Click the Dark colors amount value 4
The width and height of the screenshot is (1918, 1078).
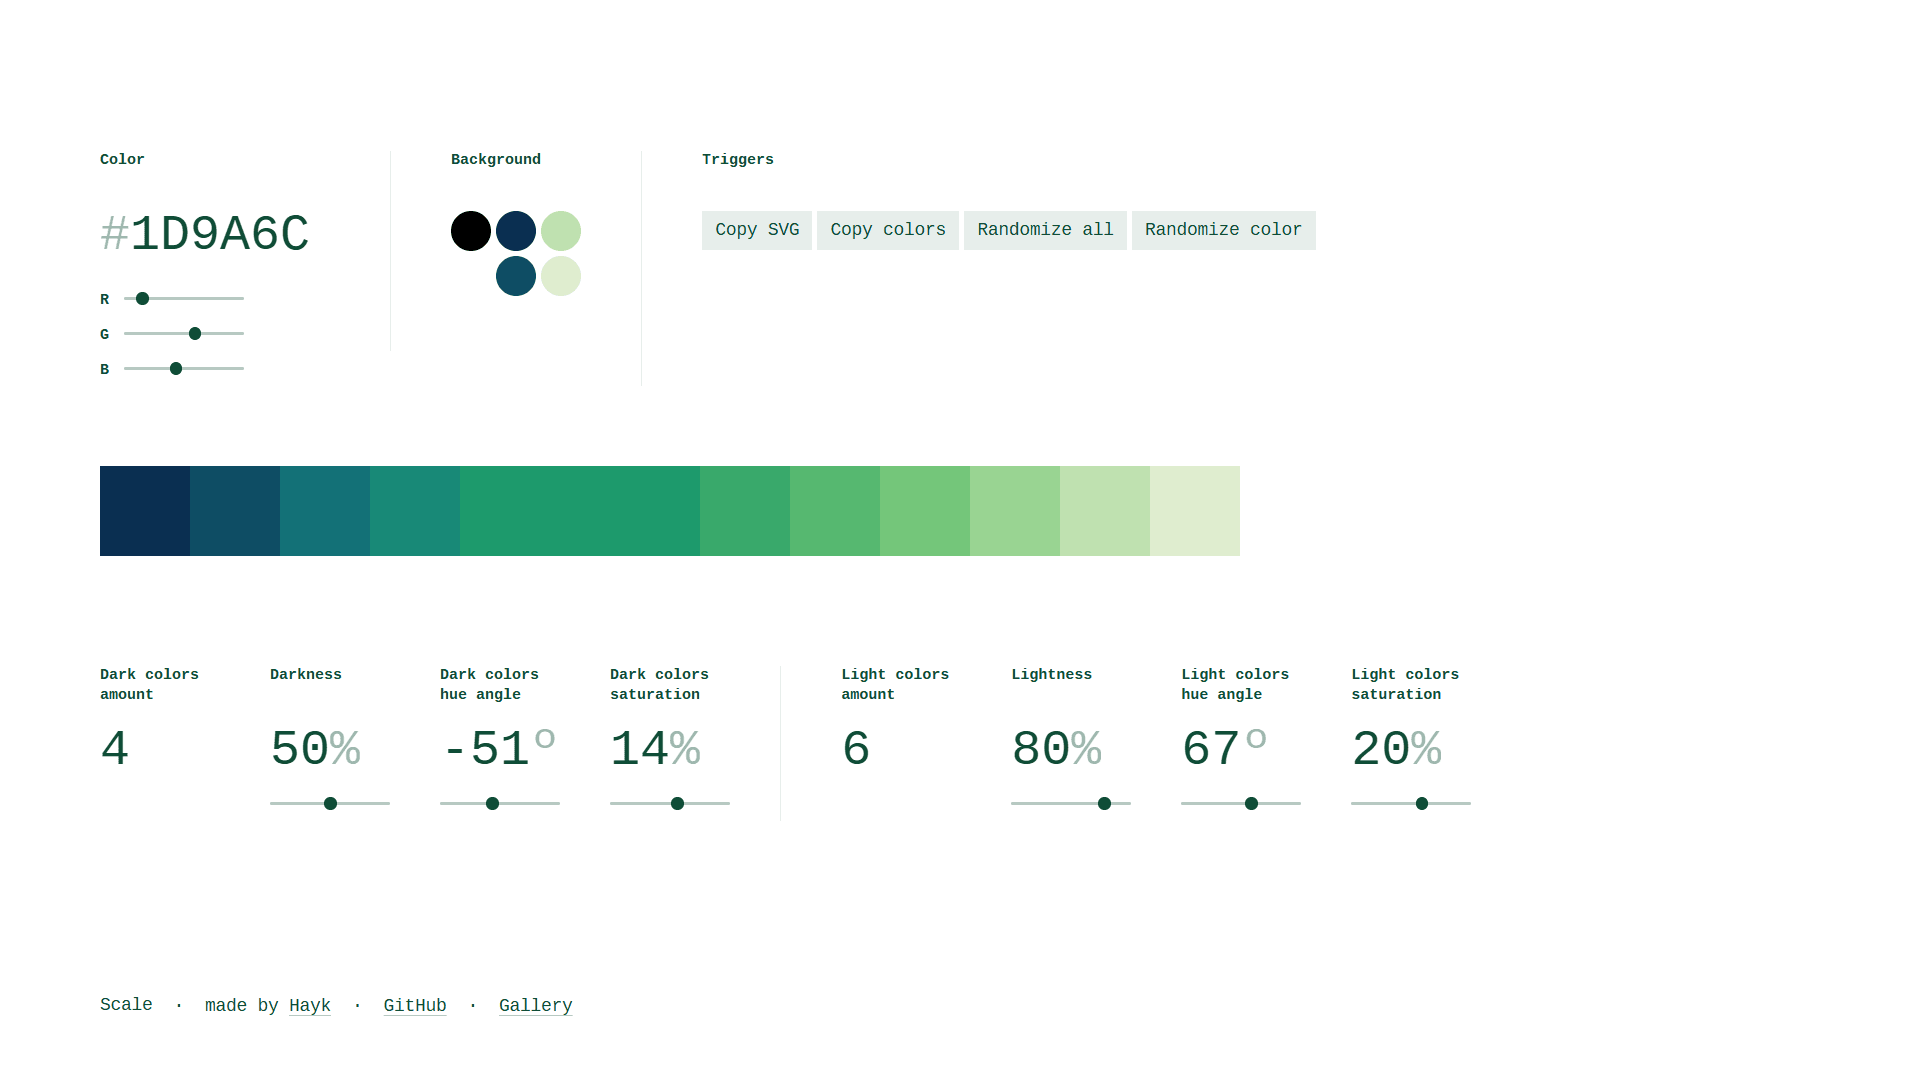coord(115,750)
